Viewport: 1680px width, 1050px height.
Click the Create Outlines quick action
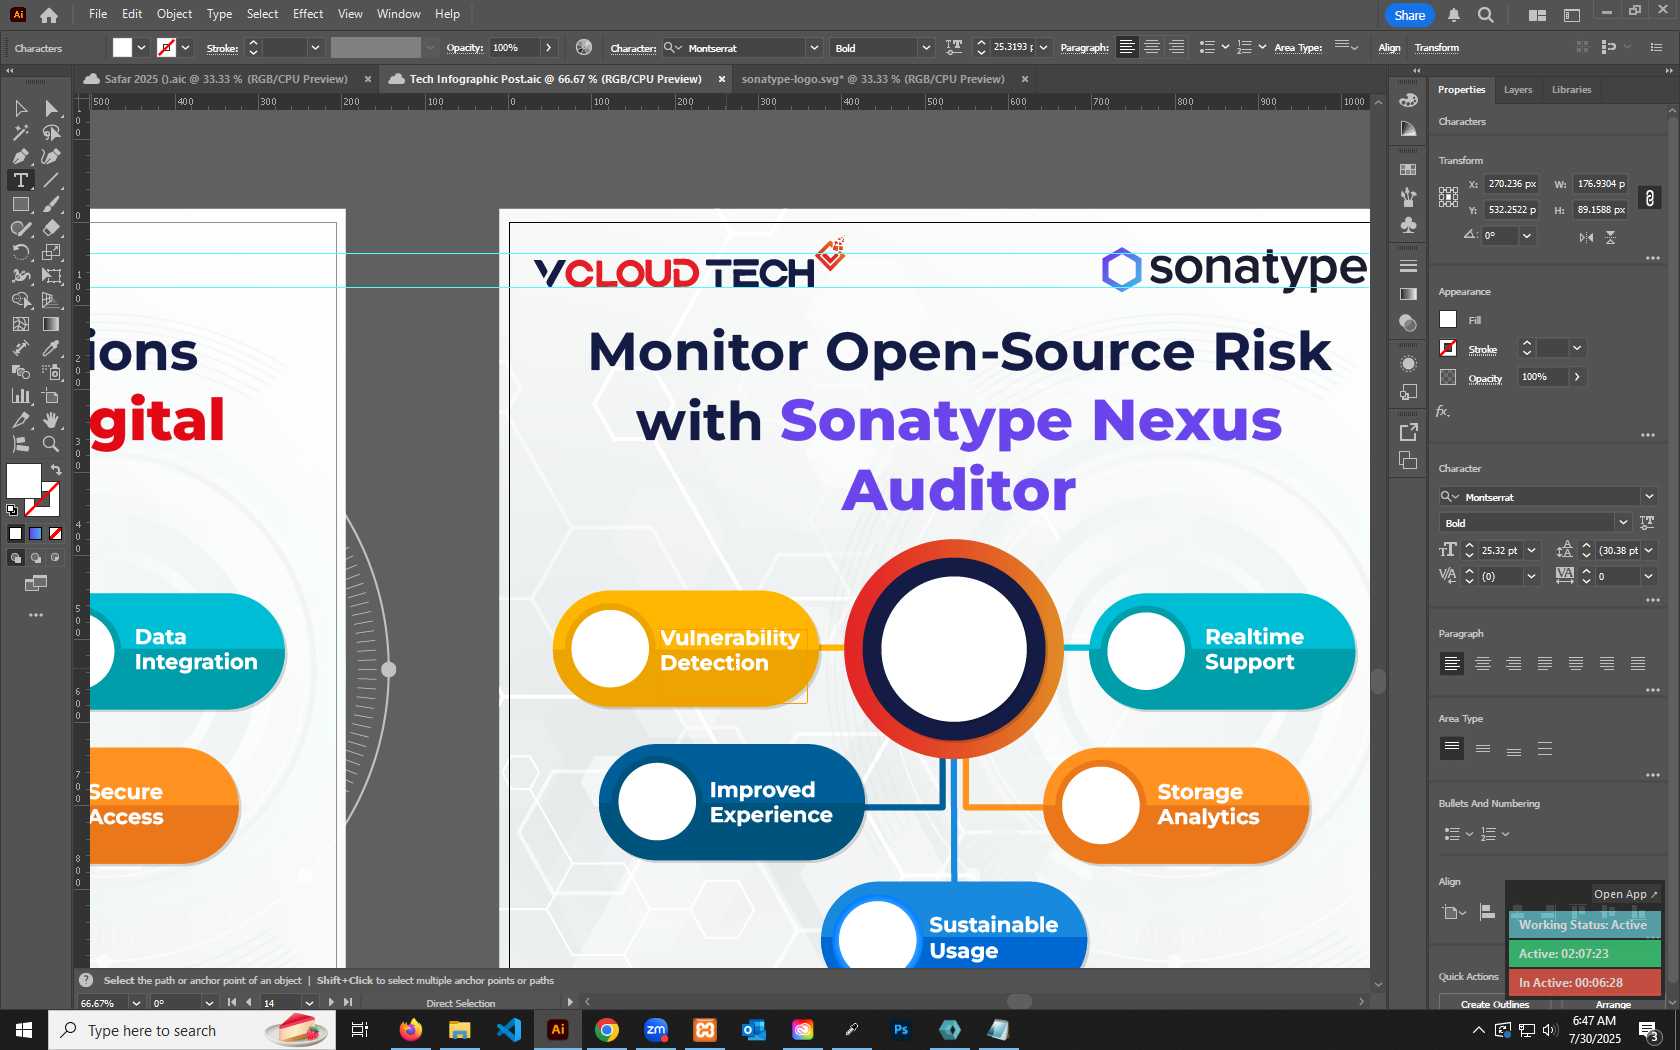(1495, 1004)
